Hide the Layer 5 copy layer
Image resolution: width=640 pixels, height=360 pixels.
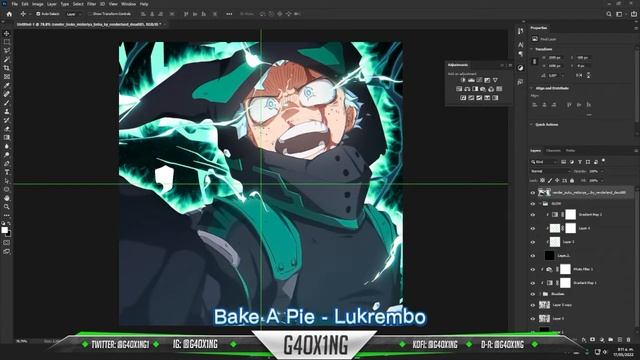coord(533,305)
